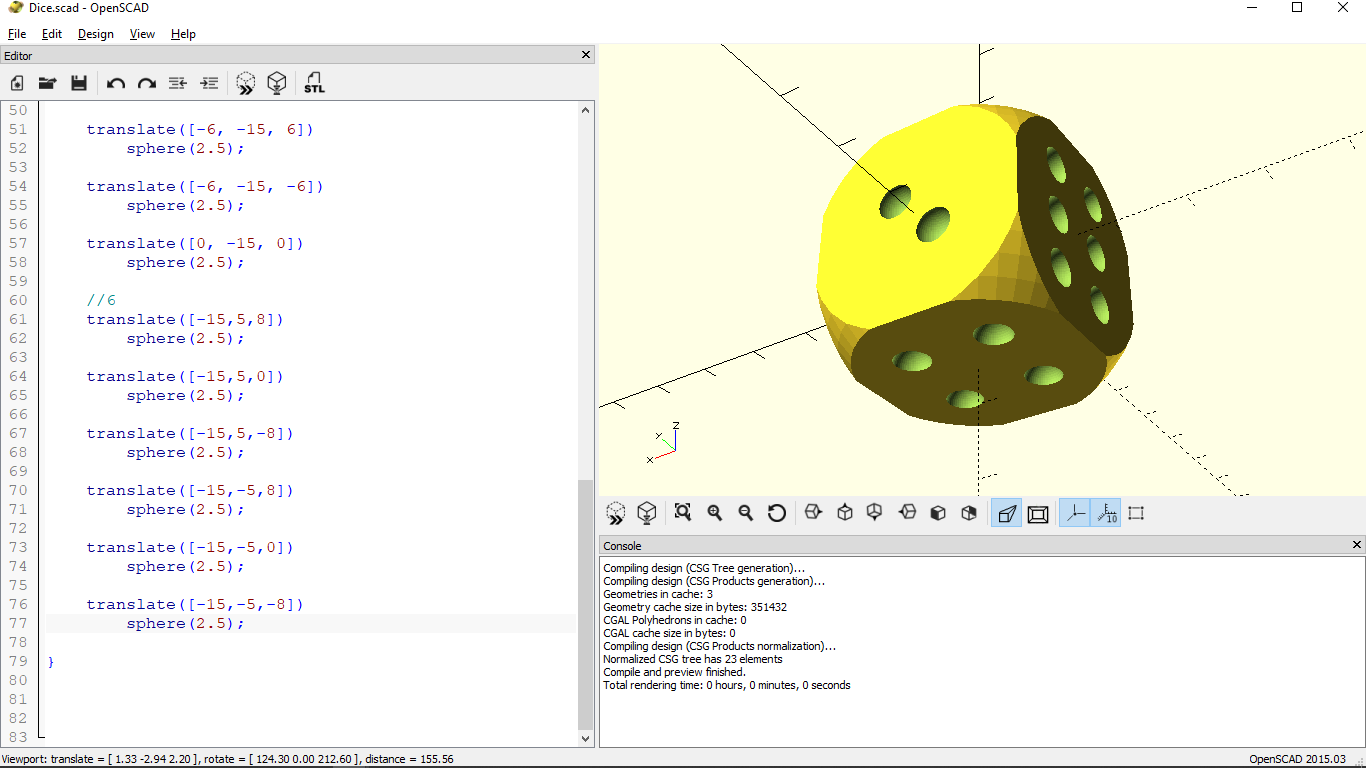This screenshot has width=1366, height=768.
Task: Open the File menu
Action: point(17,34)
